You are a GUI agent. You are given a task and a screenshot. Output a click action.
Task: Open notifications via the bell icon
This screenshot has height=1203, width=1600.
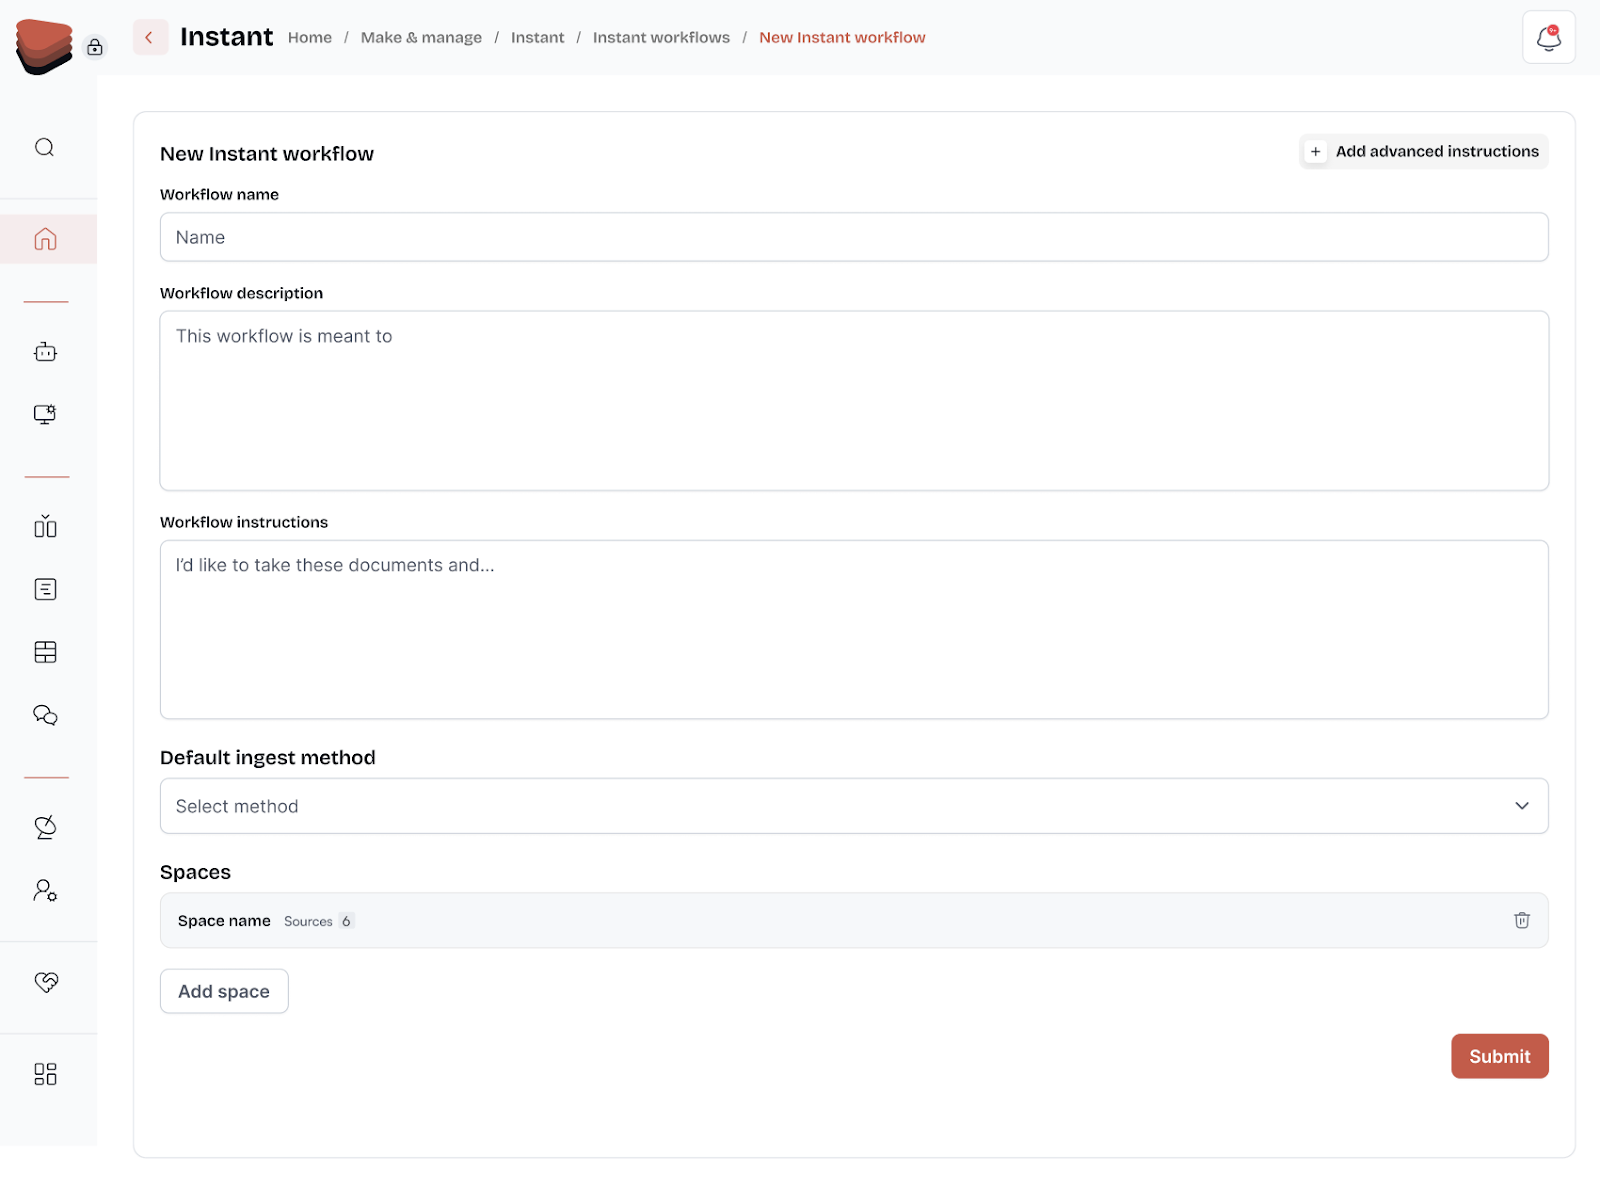tap(1548, 36)
